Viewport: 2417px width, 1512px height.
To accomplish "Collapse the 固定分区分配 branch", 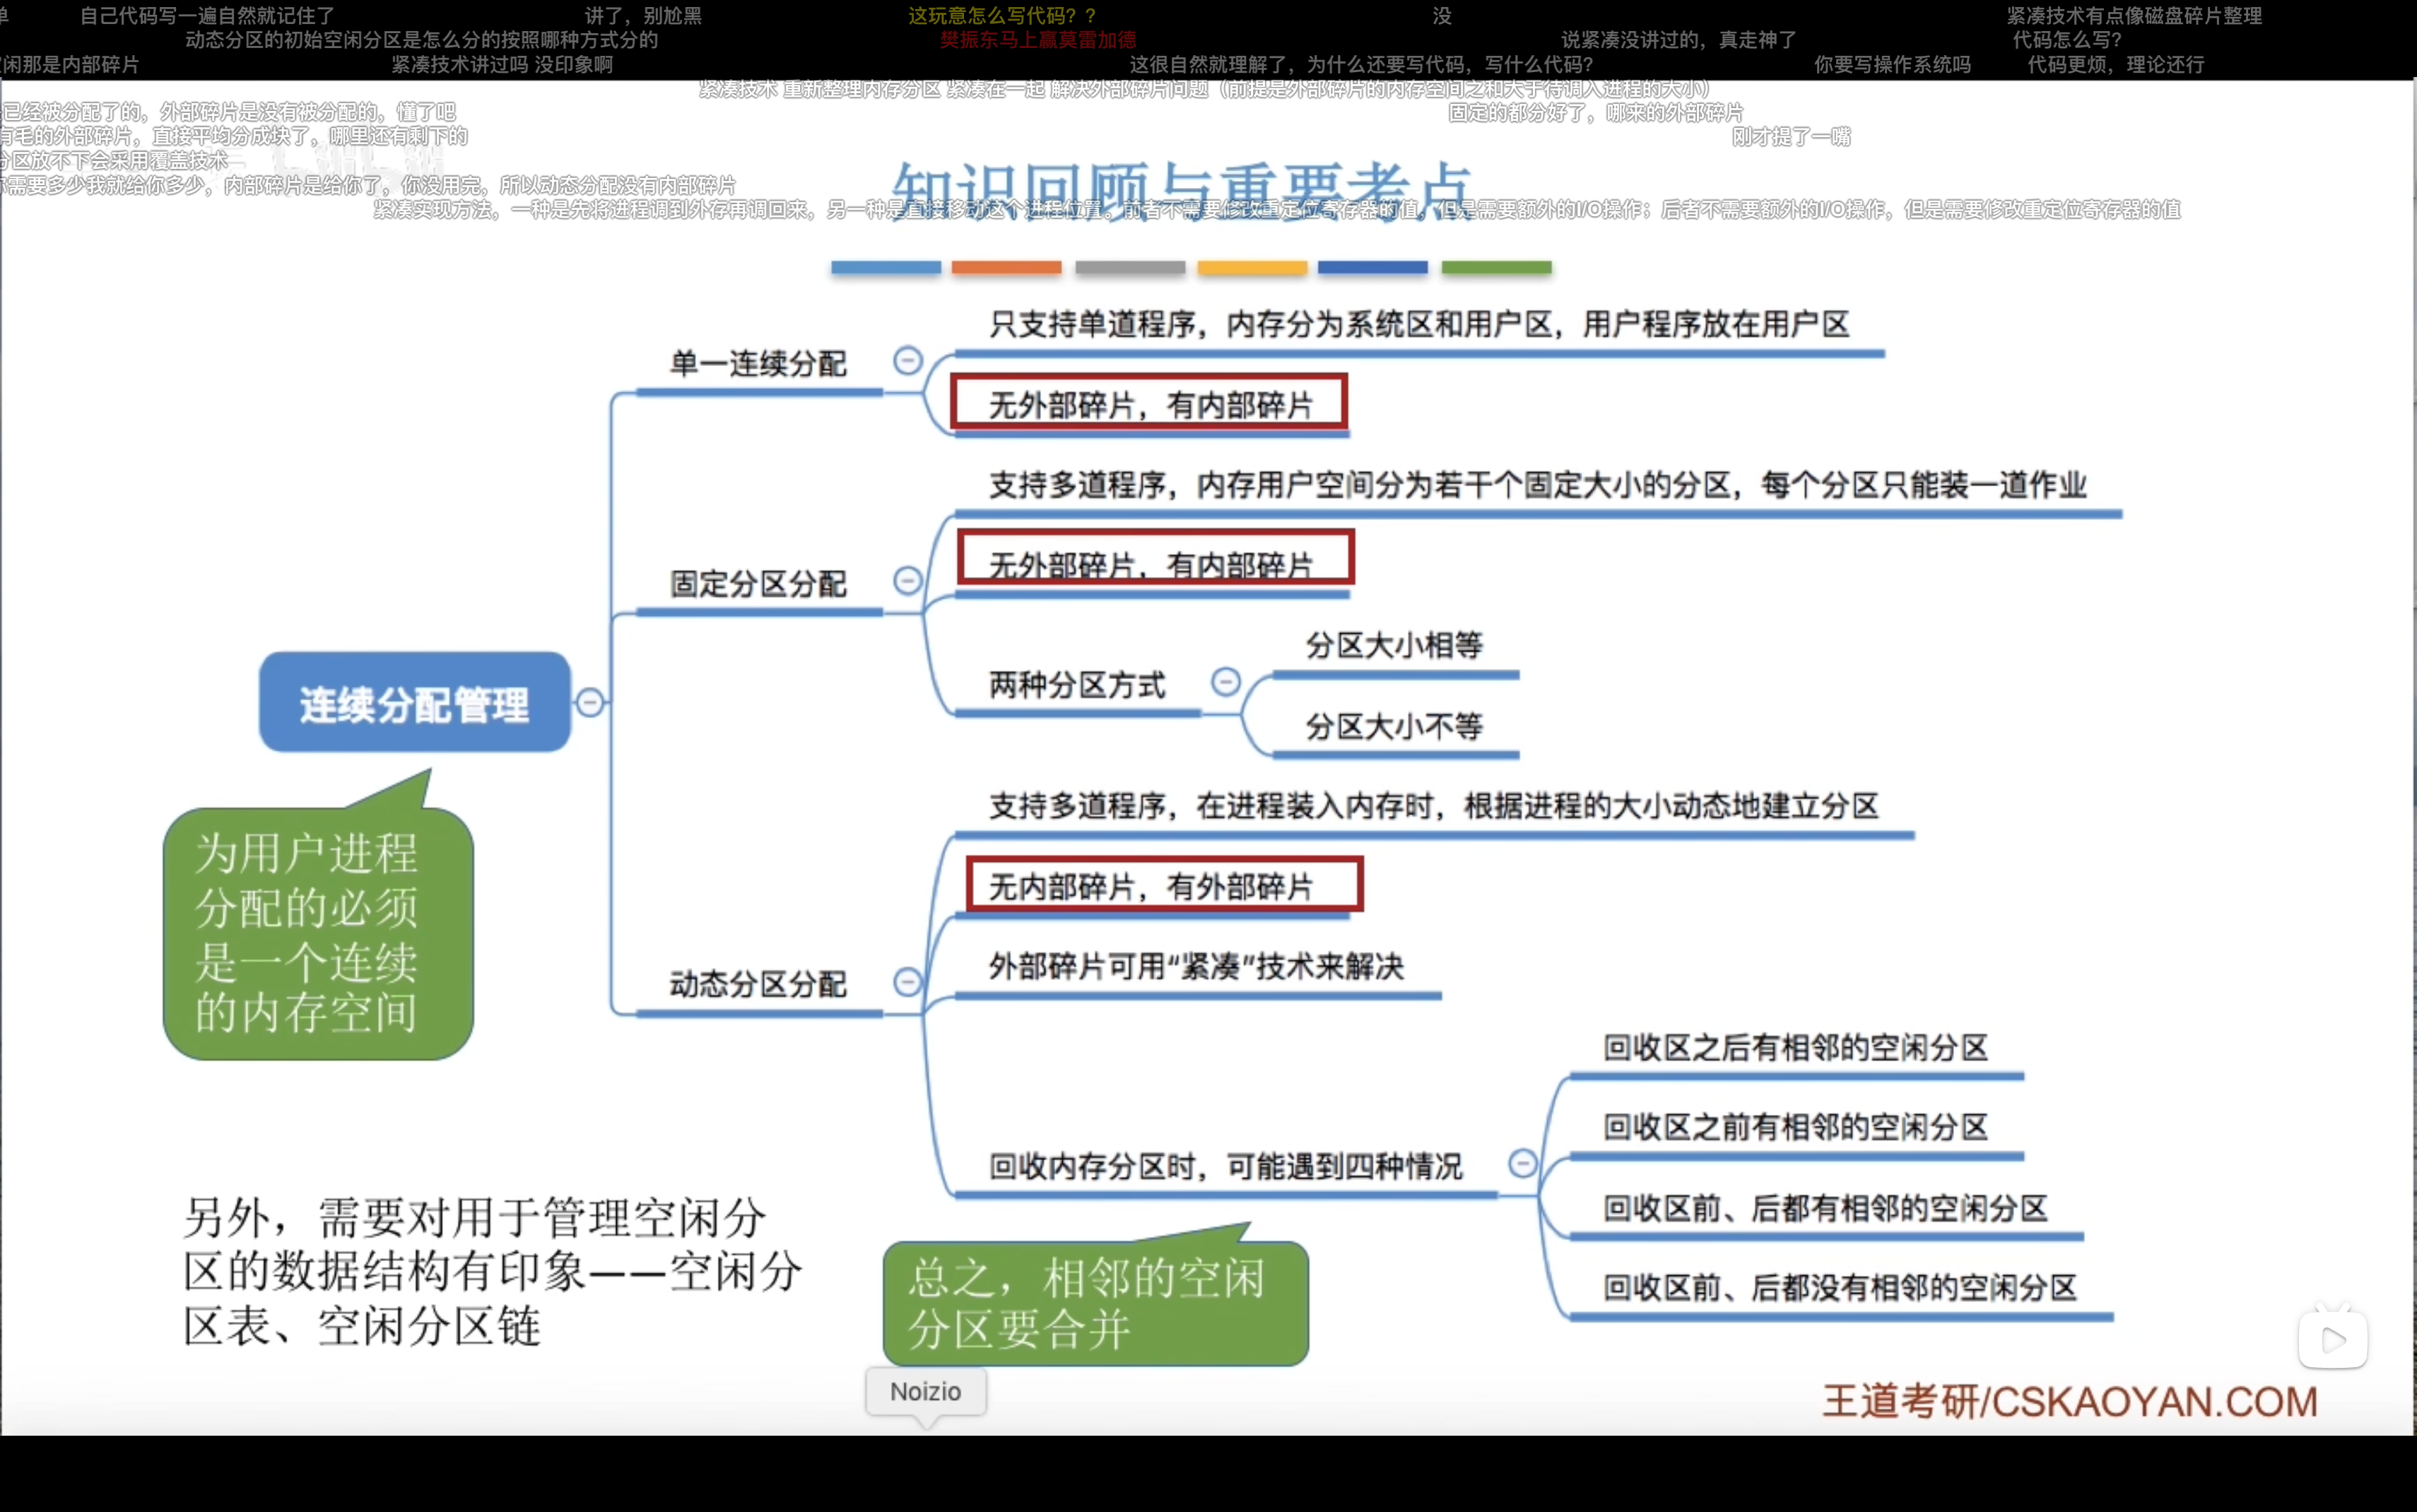I will pos(907,580).
